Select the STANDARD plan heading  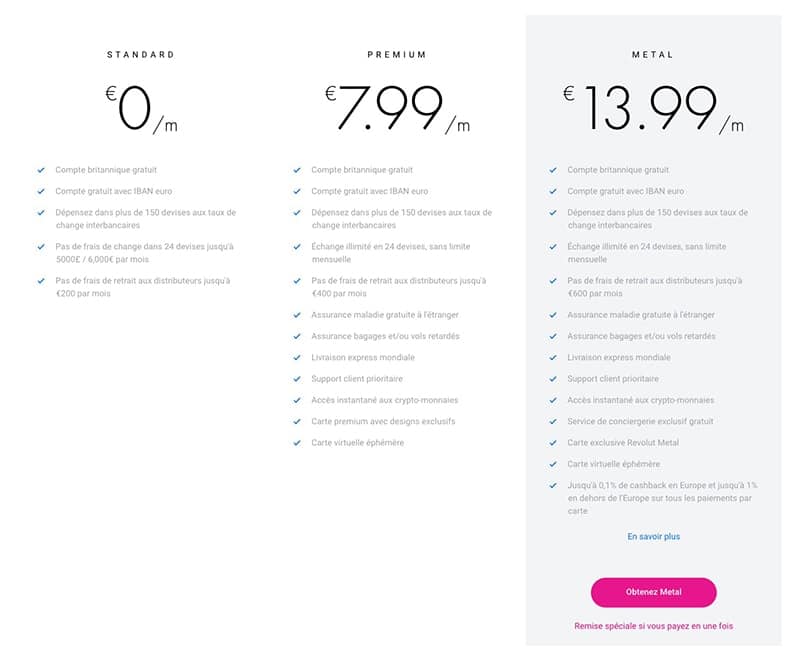[x=140, y=55]
